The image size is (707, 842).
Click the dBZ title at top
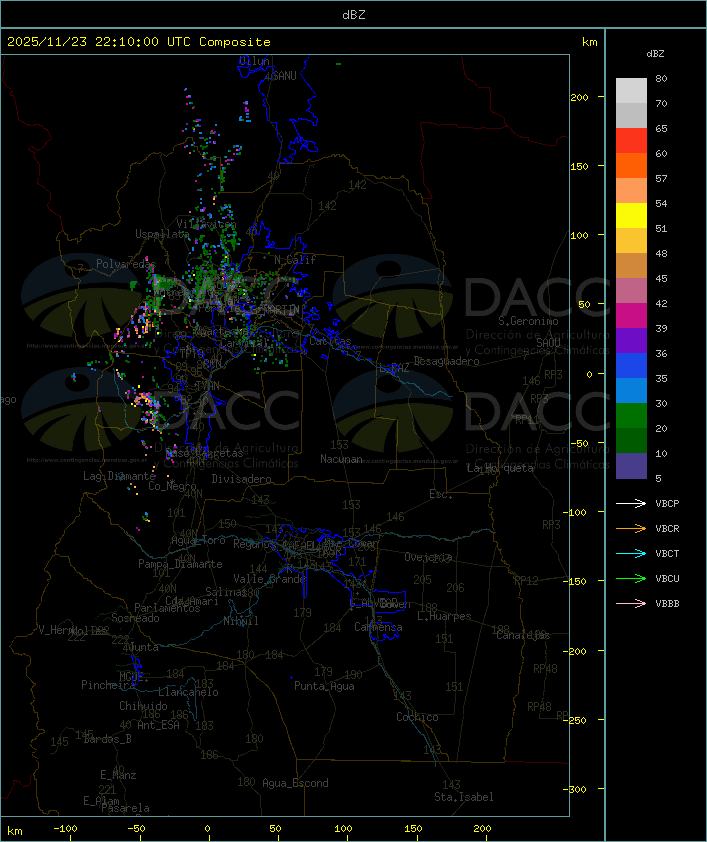[x=354, y=14]
